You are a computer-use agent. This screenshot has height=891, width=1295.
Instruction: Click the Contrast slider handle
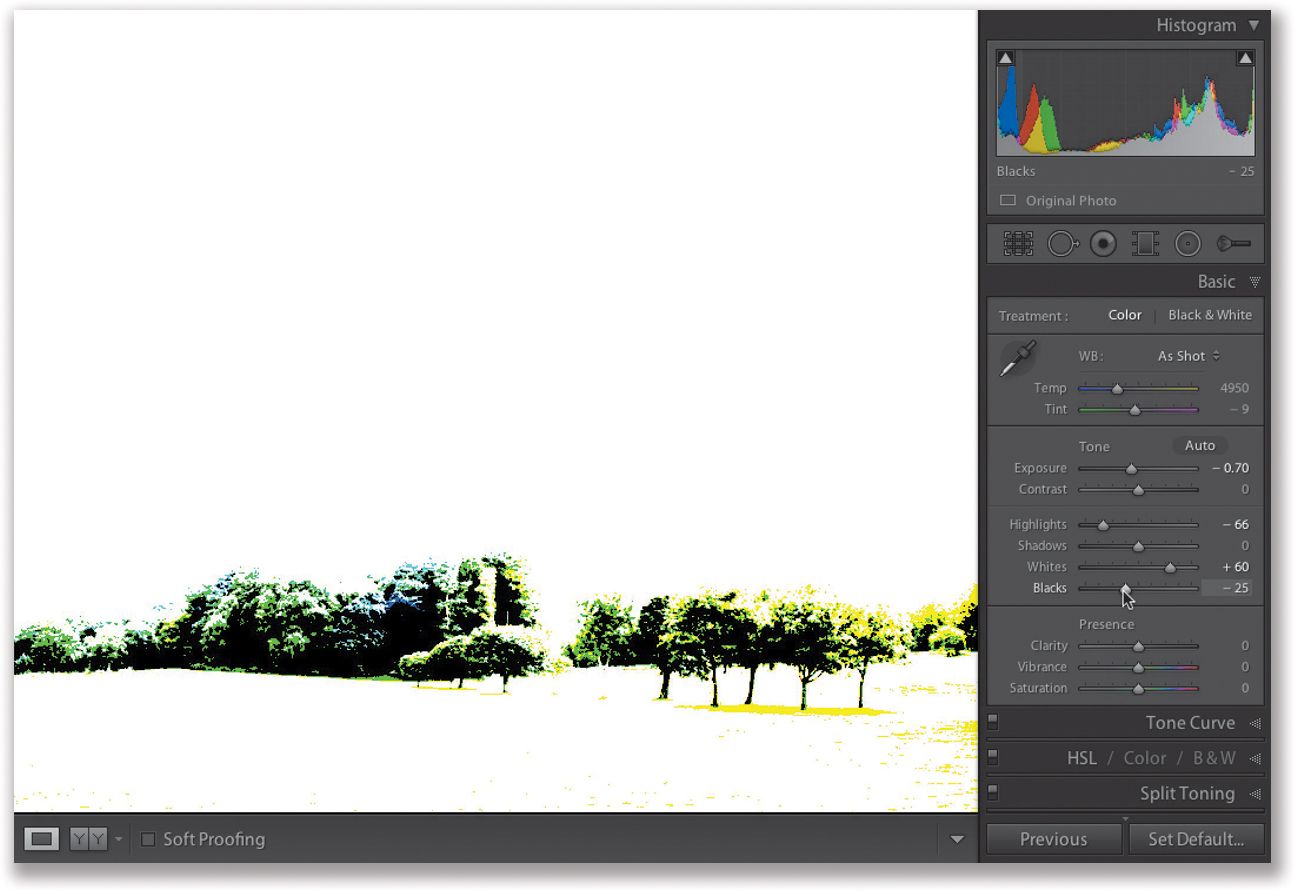point(1138,490)
